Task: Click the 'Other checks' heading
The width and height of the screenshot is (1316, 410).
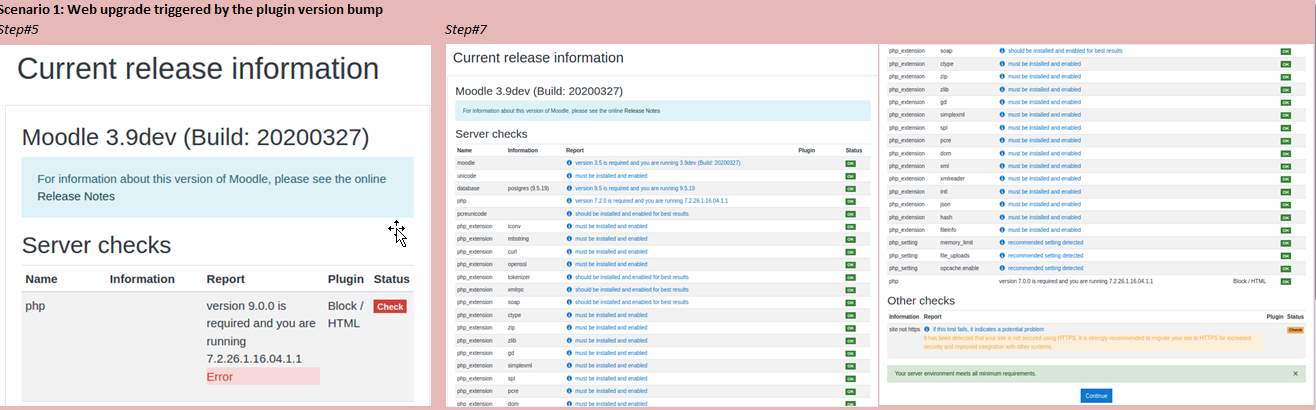Action: tap(921, 300)
